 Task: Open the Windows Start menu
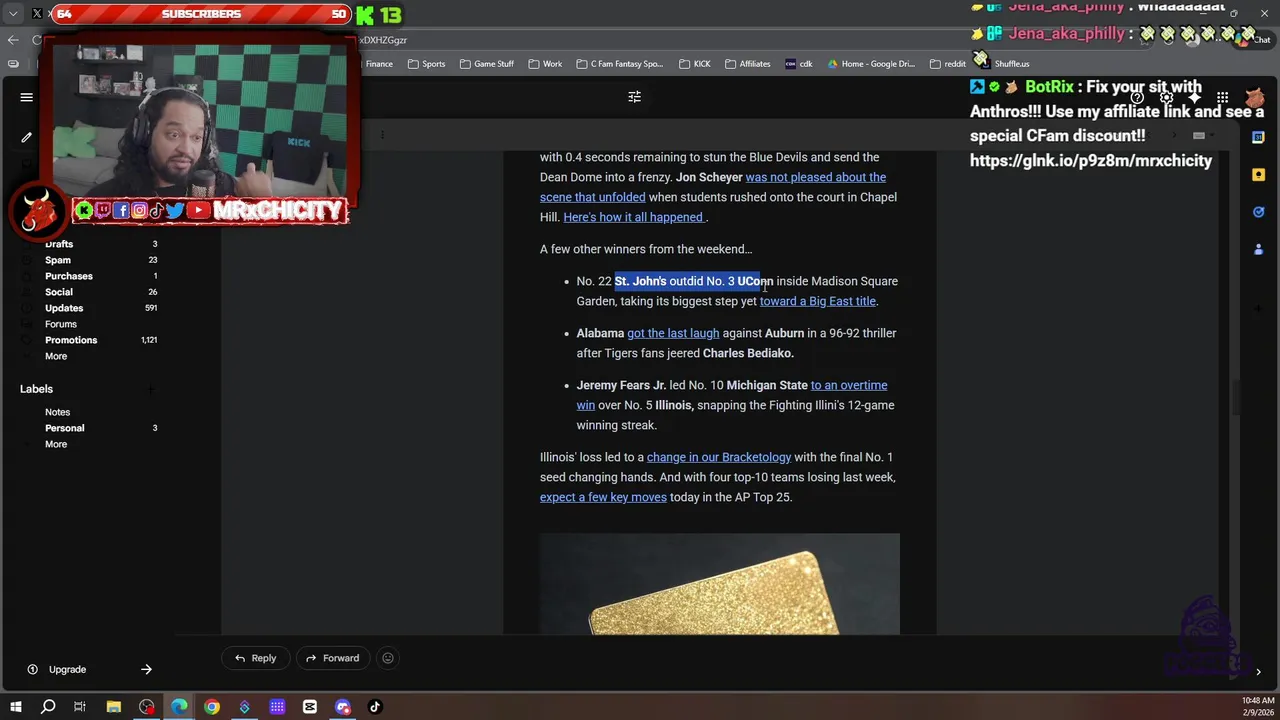[x=15, y=707]
